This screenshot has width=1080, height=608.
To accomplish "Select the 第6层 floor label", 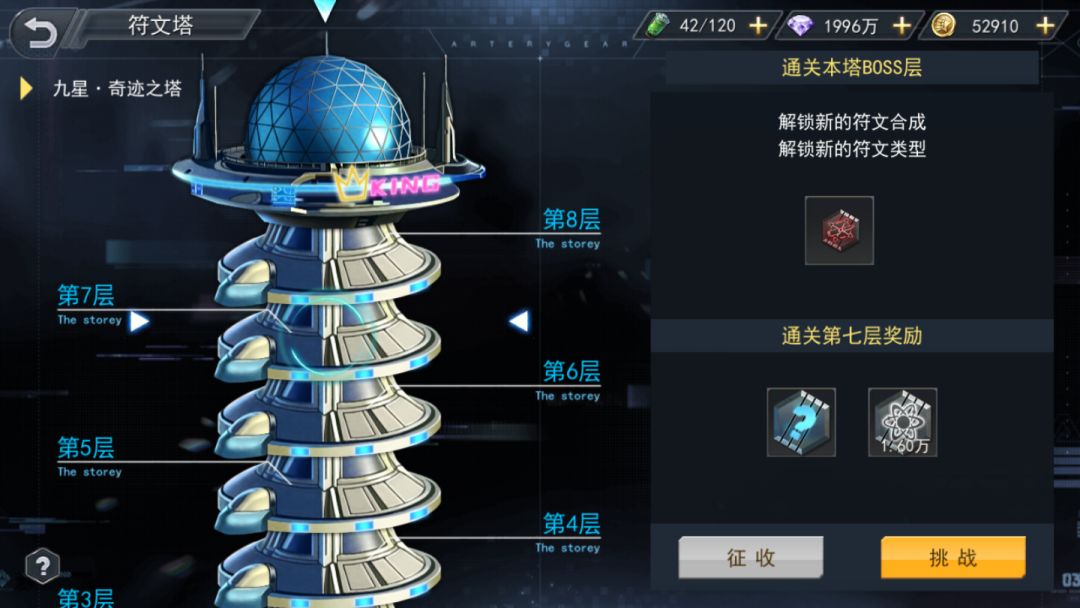I will click(571, 372).
